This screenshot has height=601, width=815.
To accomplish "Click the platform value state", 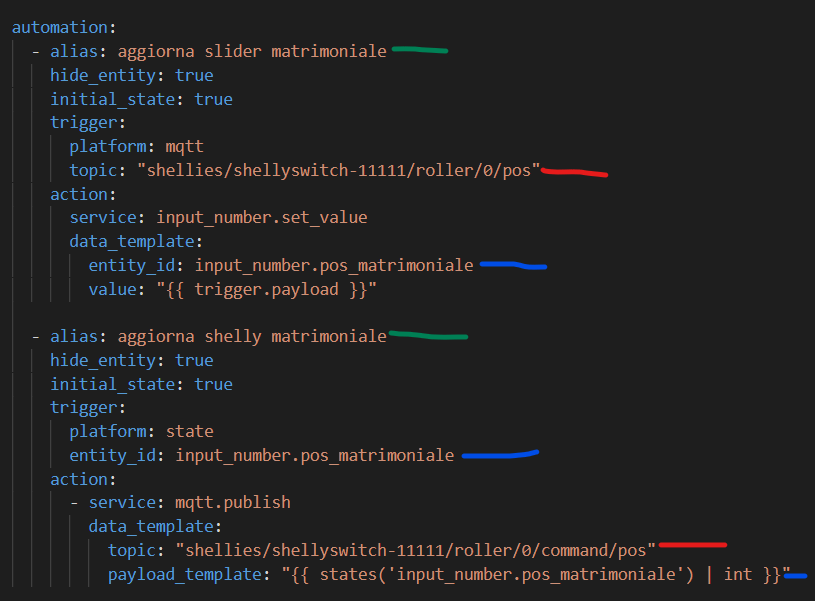I will (x=189, y=432).
